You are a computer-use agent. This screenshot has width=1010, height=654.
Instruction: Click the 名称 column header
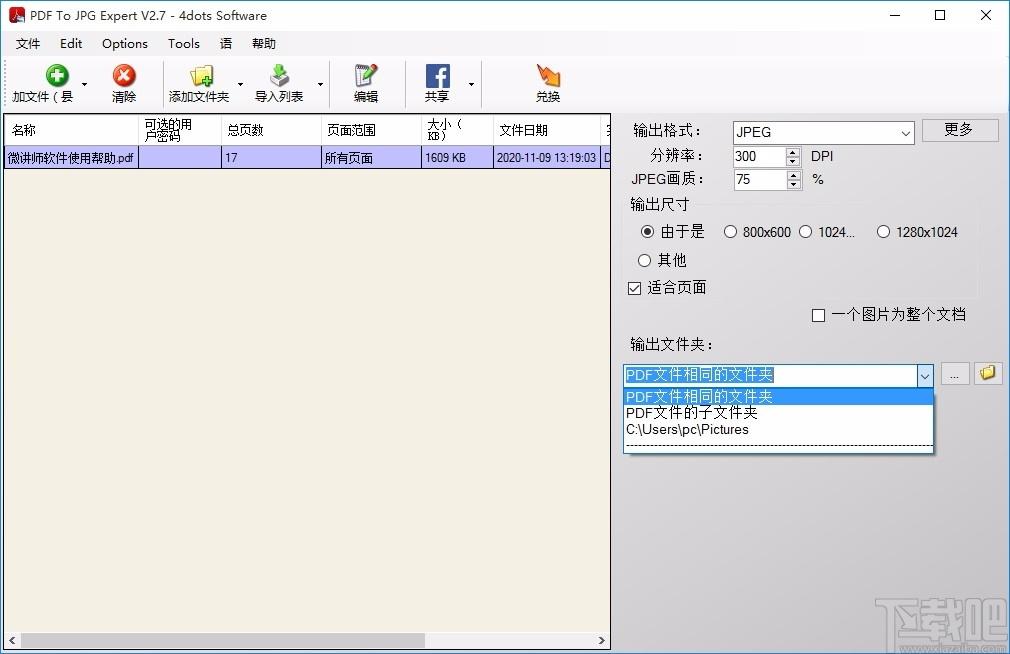click(x=71, y=130)
